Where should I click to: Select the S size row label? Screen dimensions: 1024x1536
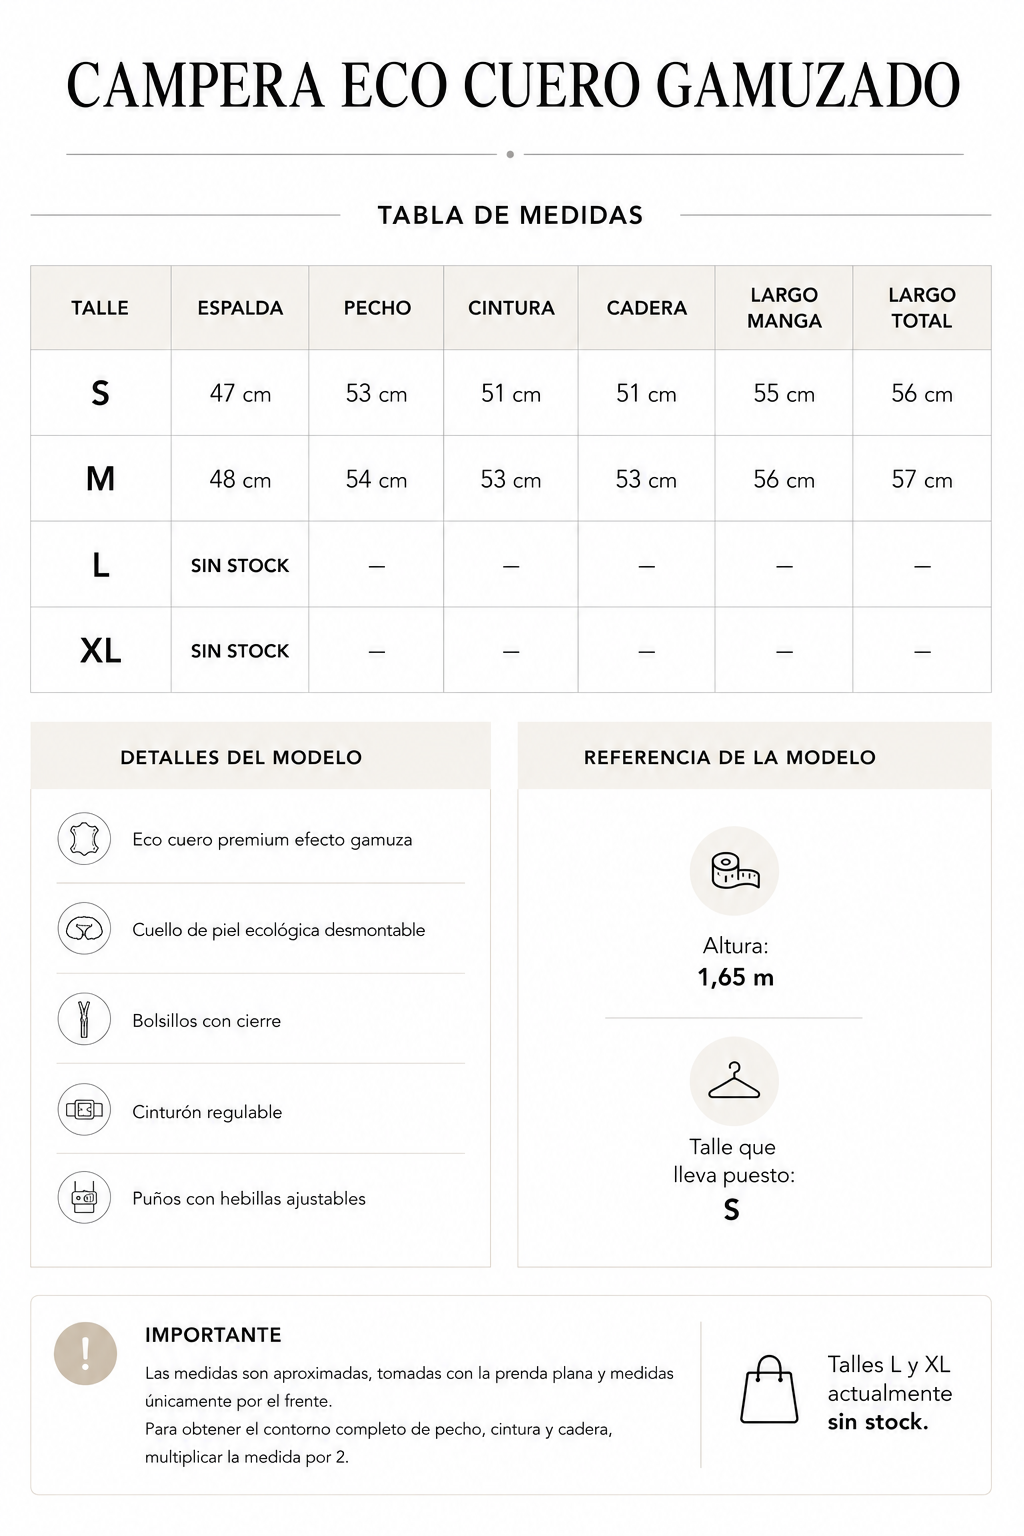tap(100, 393)
